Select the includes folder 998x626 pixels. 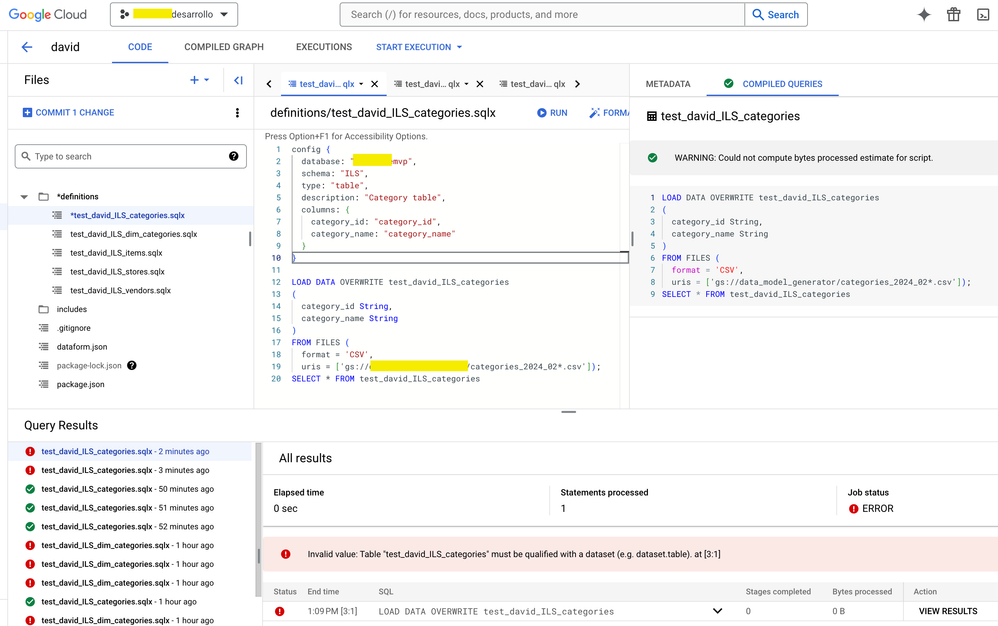(x=71, y=309)
